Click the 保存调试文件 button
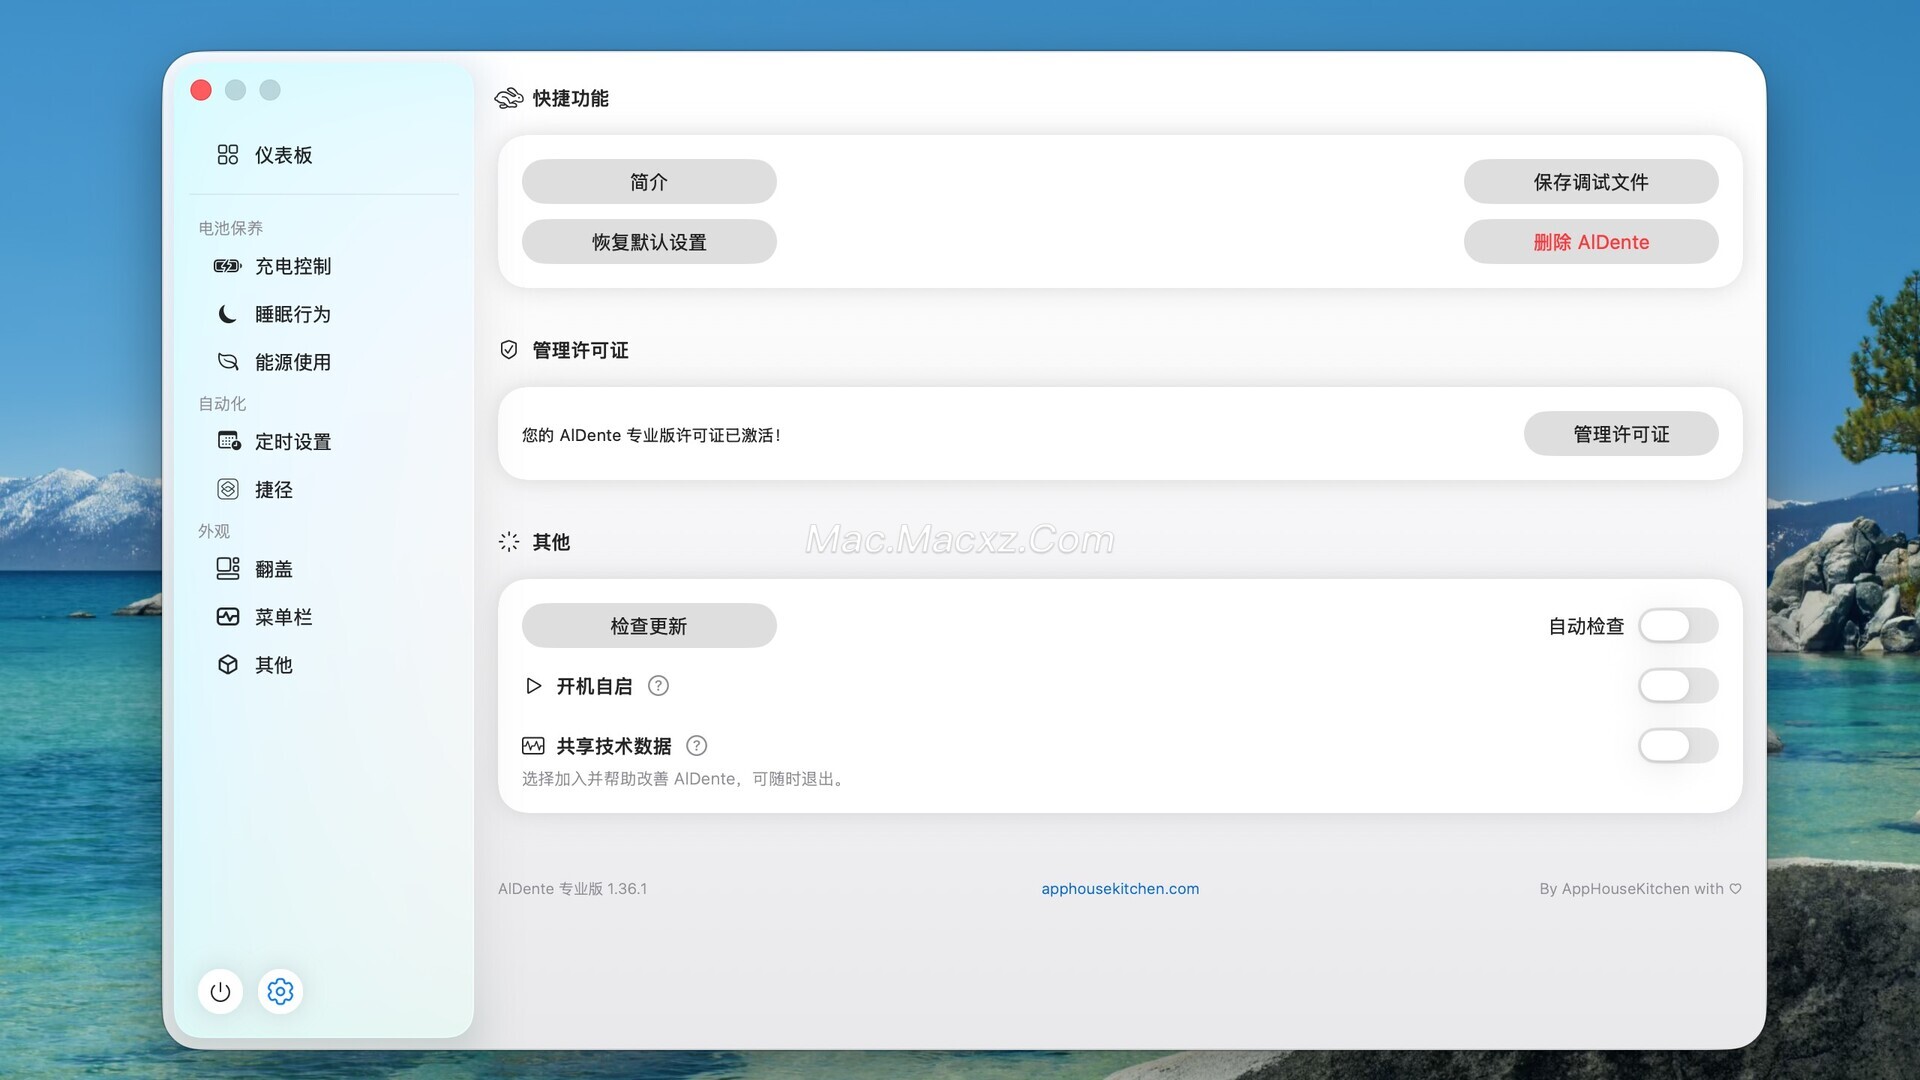This screenshot has height=1080, width=1920. point(1590,182)
